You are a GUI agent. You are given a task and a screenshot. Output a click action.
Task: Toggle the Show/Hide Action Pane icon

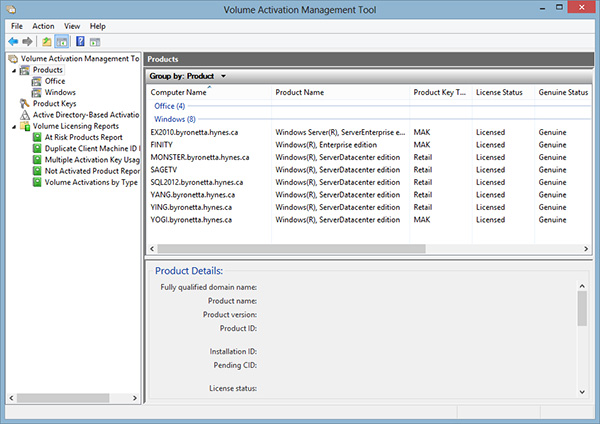pos(95,41)
